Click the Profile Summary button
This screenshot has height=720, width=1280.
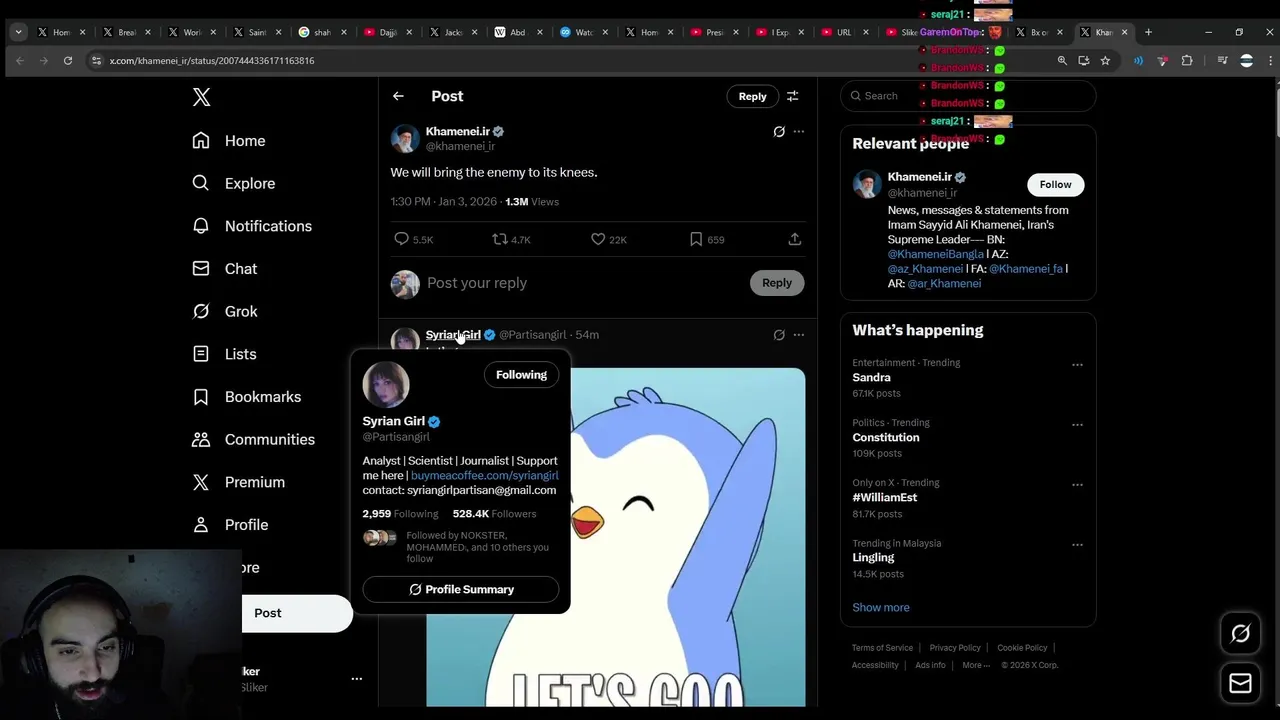click(460, 589)
